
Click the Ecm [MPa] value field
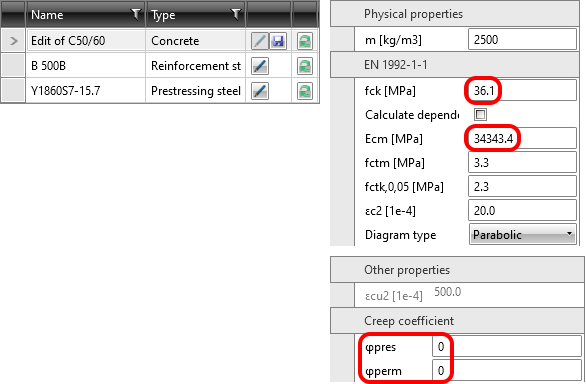[x=522, y=139]
